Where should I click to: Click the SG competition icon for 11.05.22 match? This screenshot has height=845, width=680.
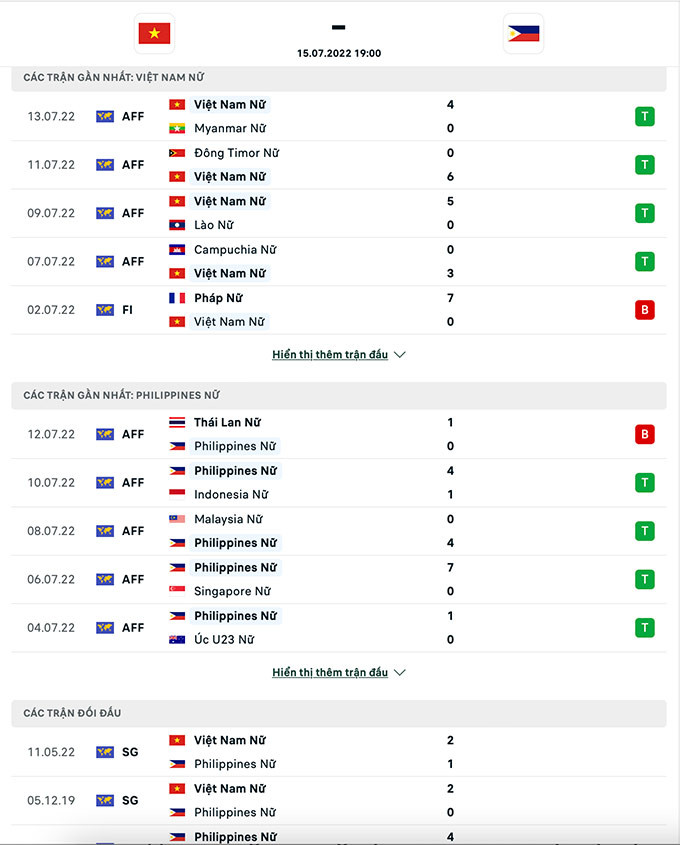point(105,752)
